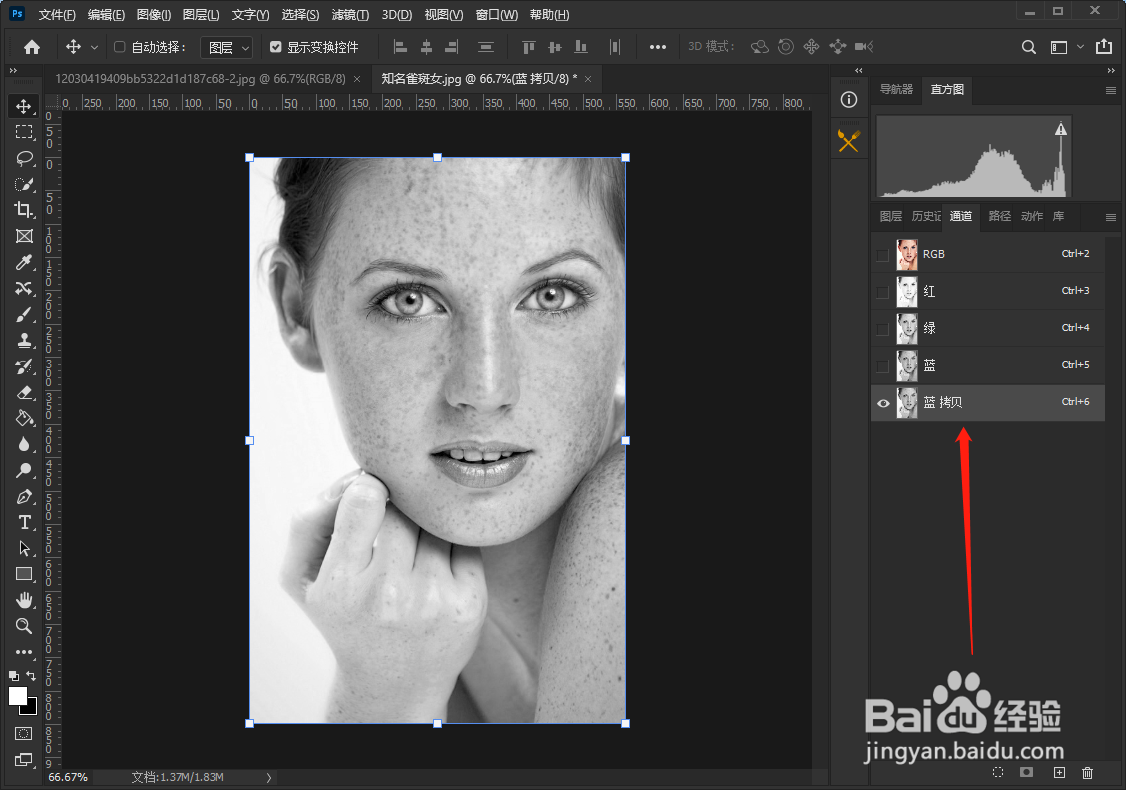
Task: Select the Hand tool
Action: pos(24,600)
